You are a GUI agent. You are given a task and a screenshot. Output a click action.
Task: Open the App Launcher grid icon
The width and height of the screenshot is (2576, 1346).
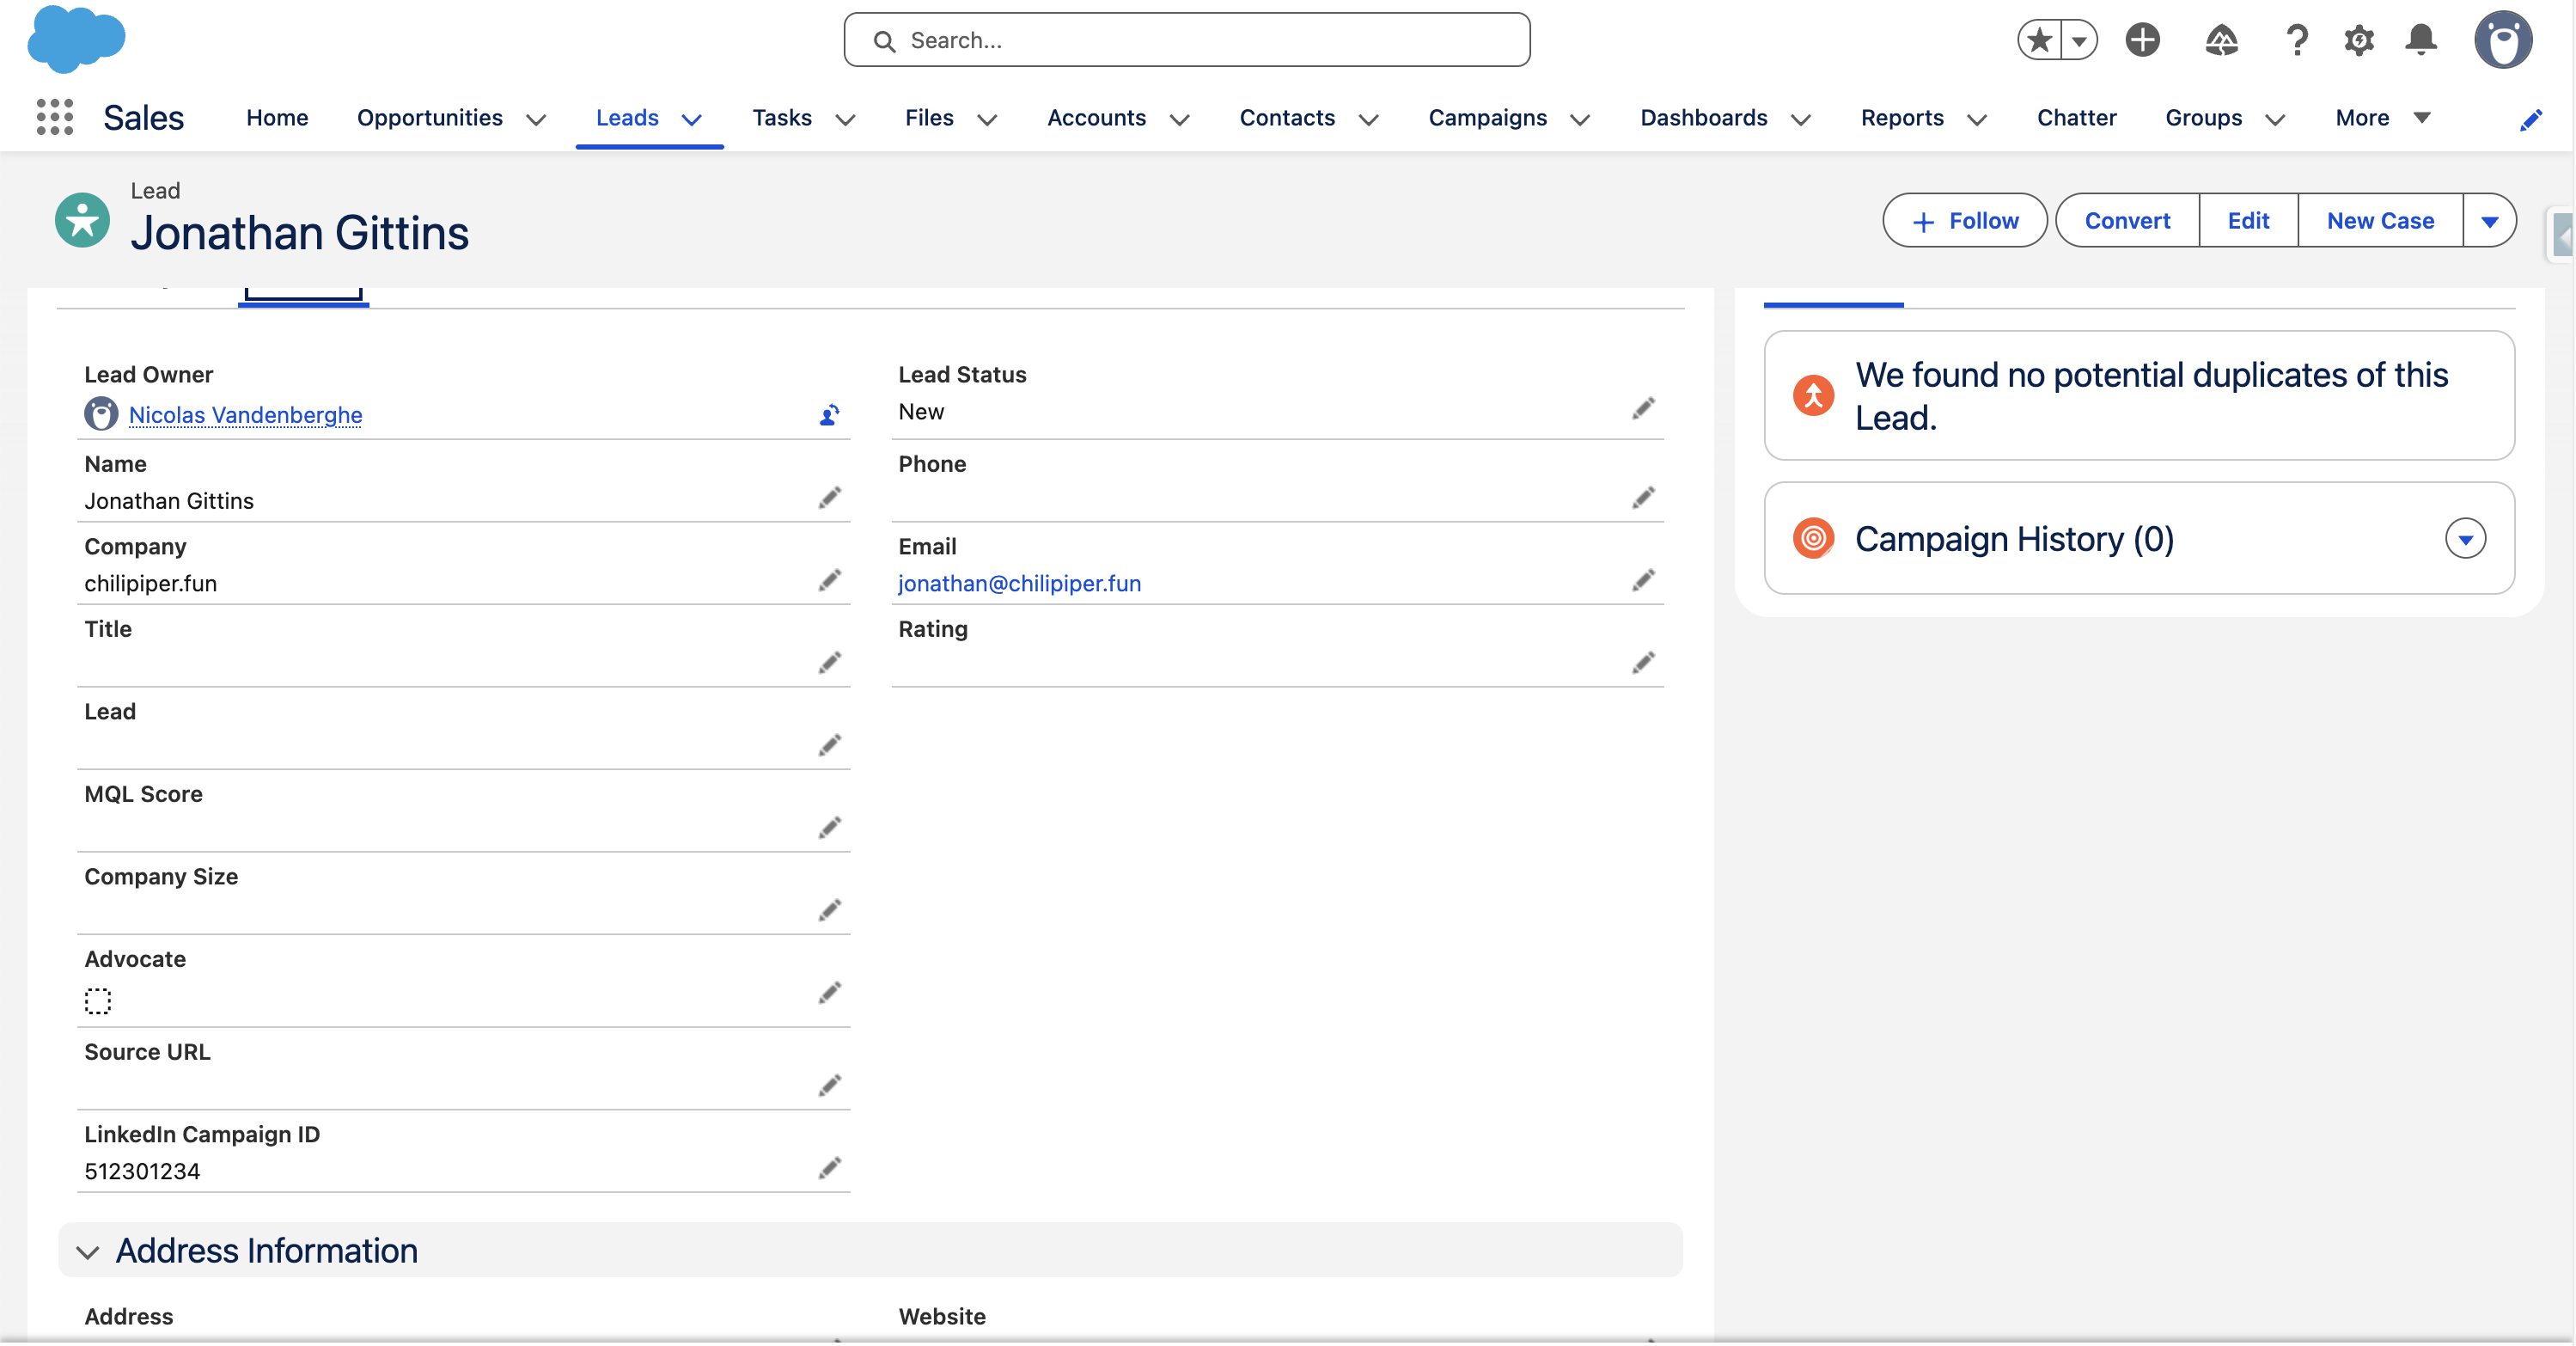tap(55, 117)
